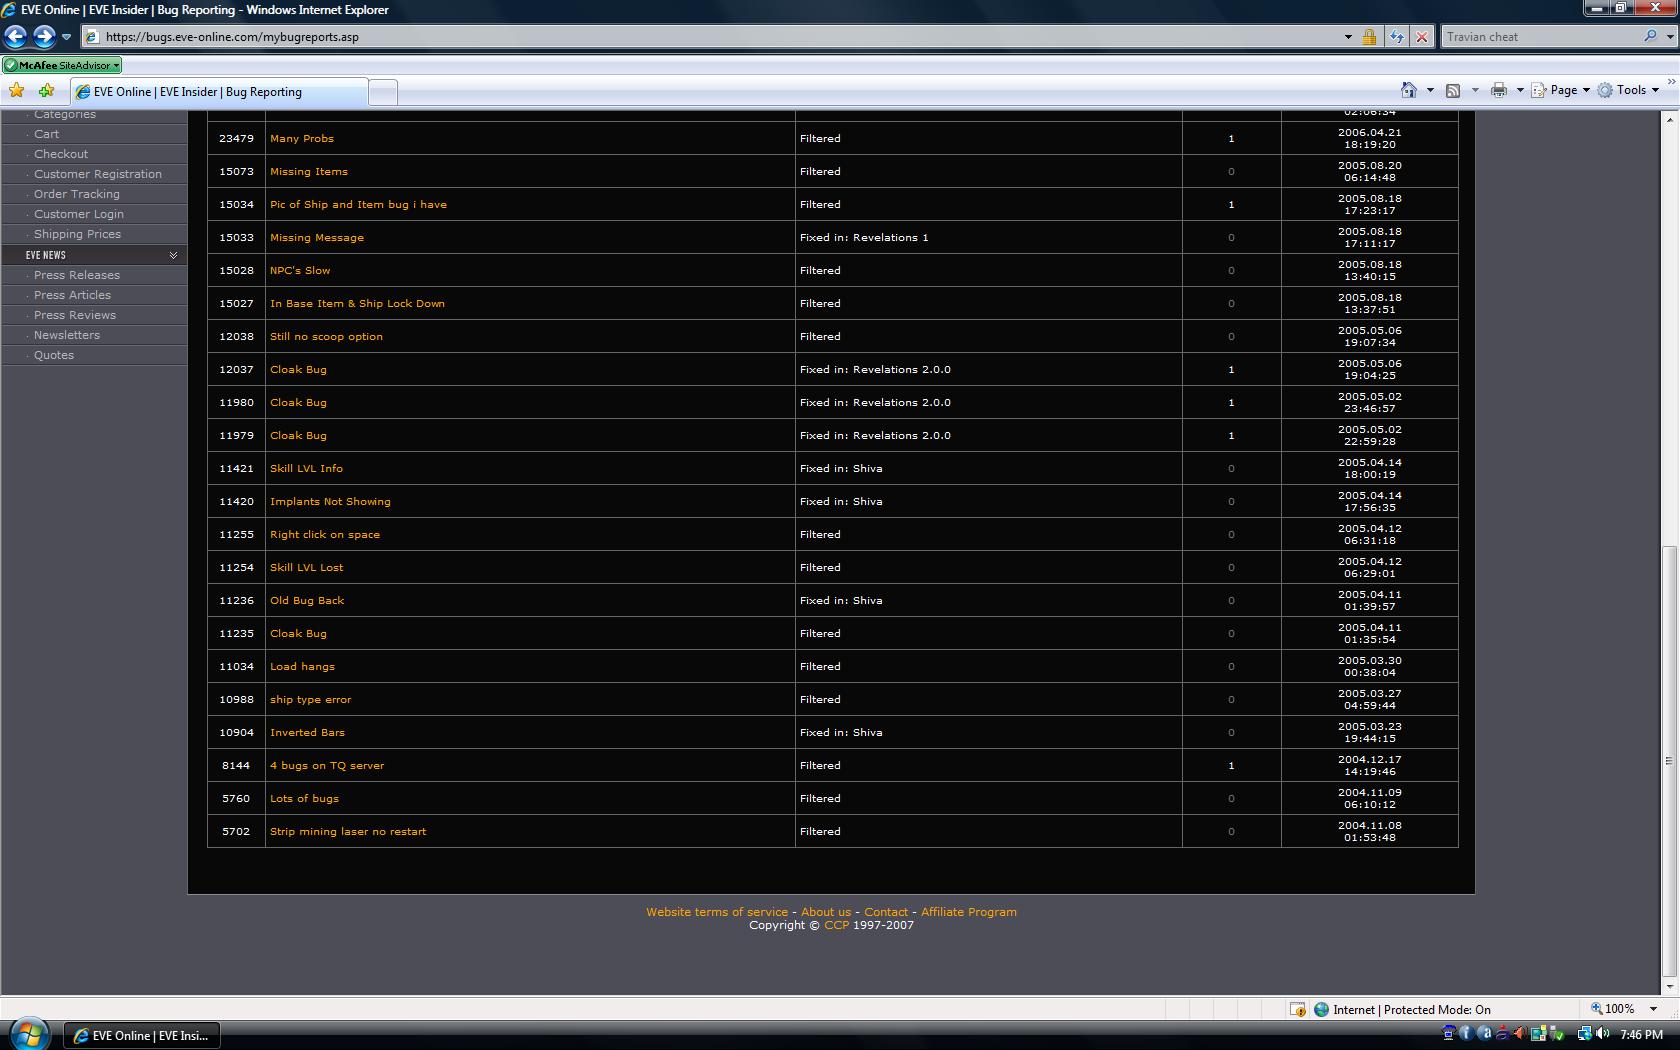Open the Windows Start menu orb
The width and height of the screenshot is (1680, 1050).
(30, 1034)
